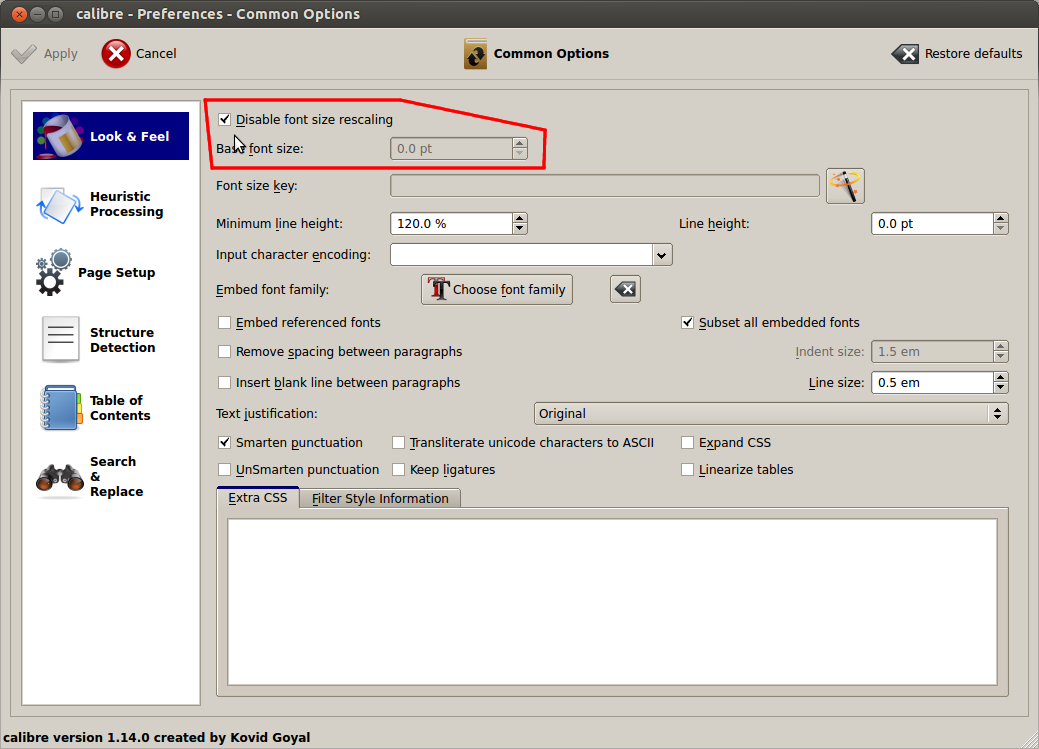Increase the Line size value
1039x749 pixels.
pos(1001,378)
